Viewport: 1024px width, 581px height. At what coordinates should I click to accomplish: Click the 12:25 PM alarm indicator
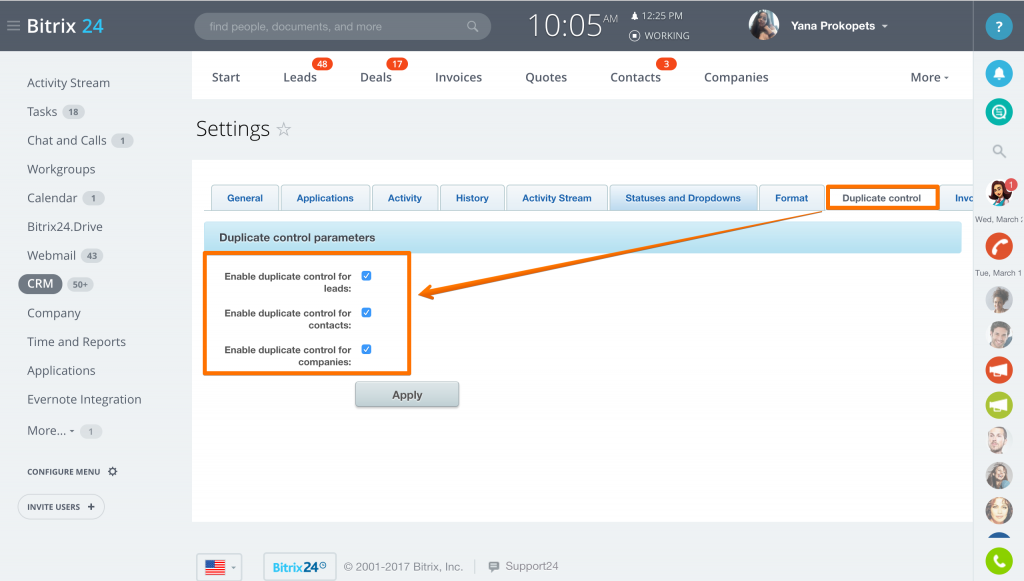(x=656, y=16)
